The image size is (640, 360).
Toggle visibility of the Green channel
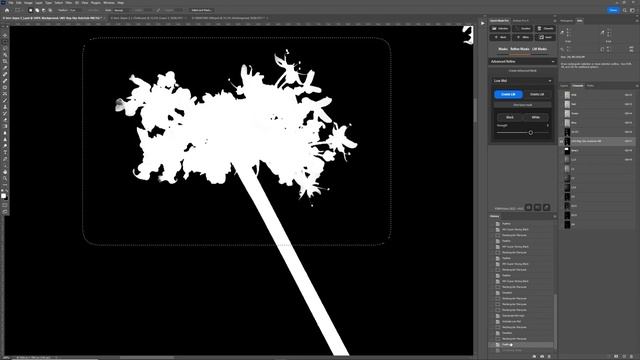tap(562, 113)
